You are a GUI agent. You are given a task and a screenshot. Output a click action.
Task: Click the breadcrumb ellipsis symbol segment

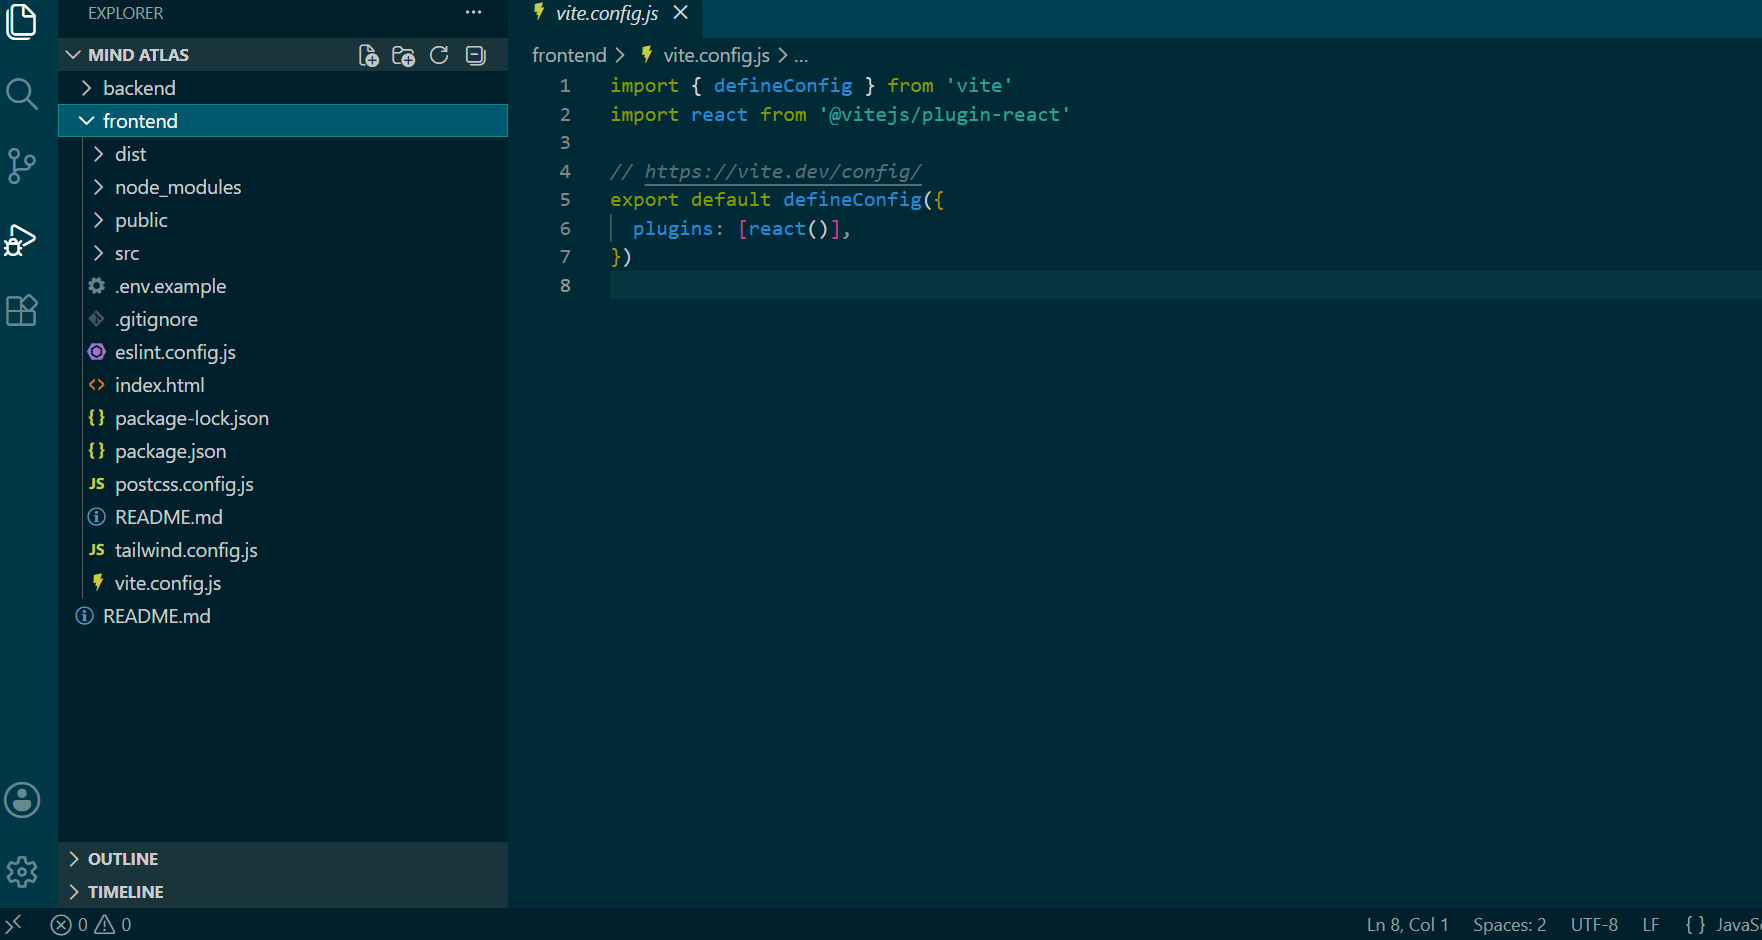coord(801,56)
